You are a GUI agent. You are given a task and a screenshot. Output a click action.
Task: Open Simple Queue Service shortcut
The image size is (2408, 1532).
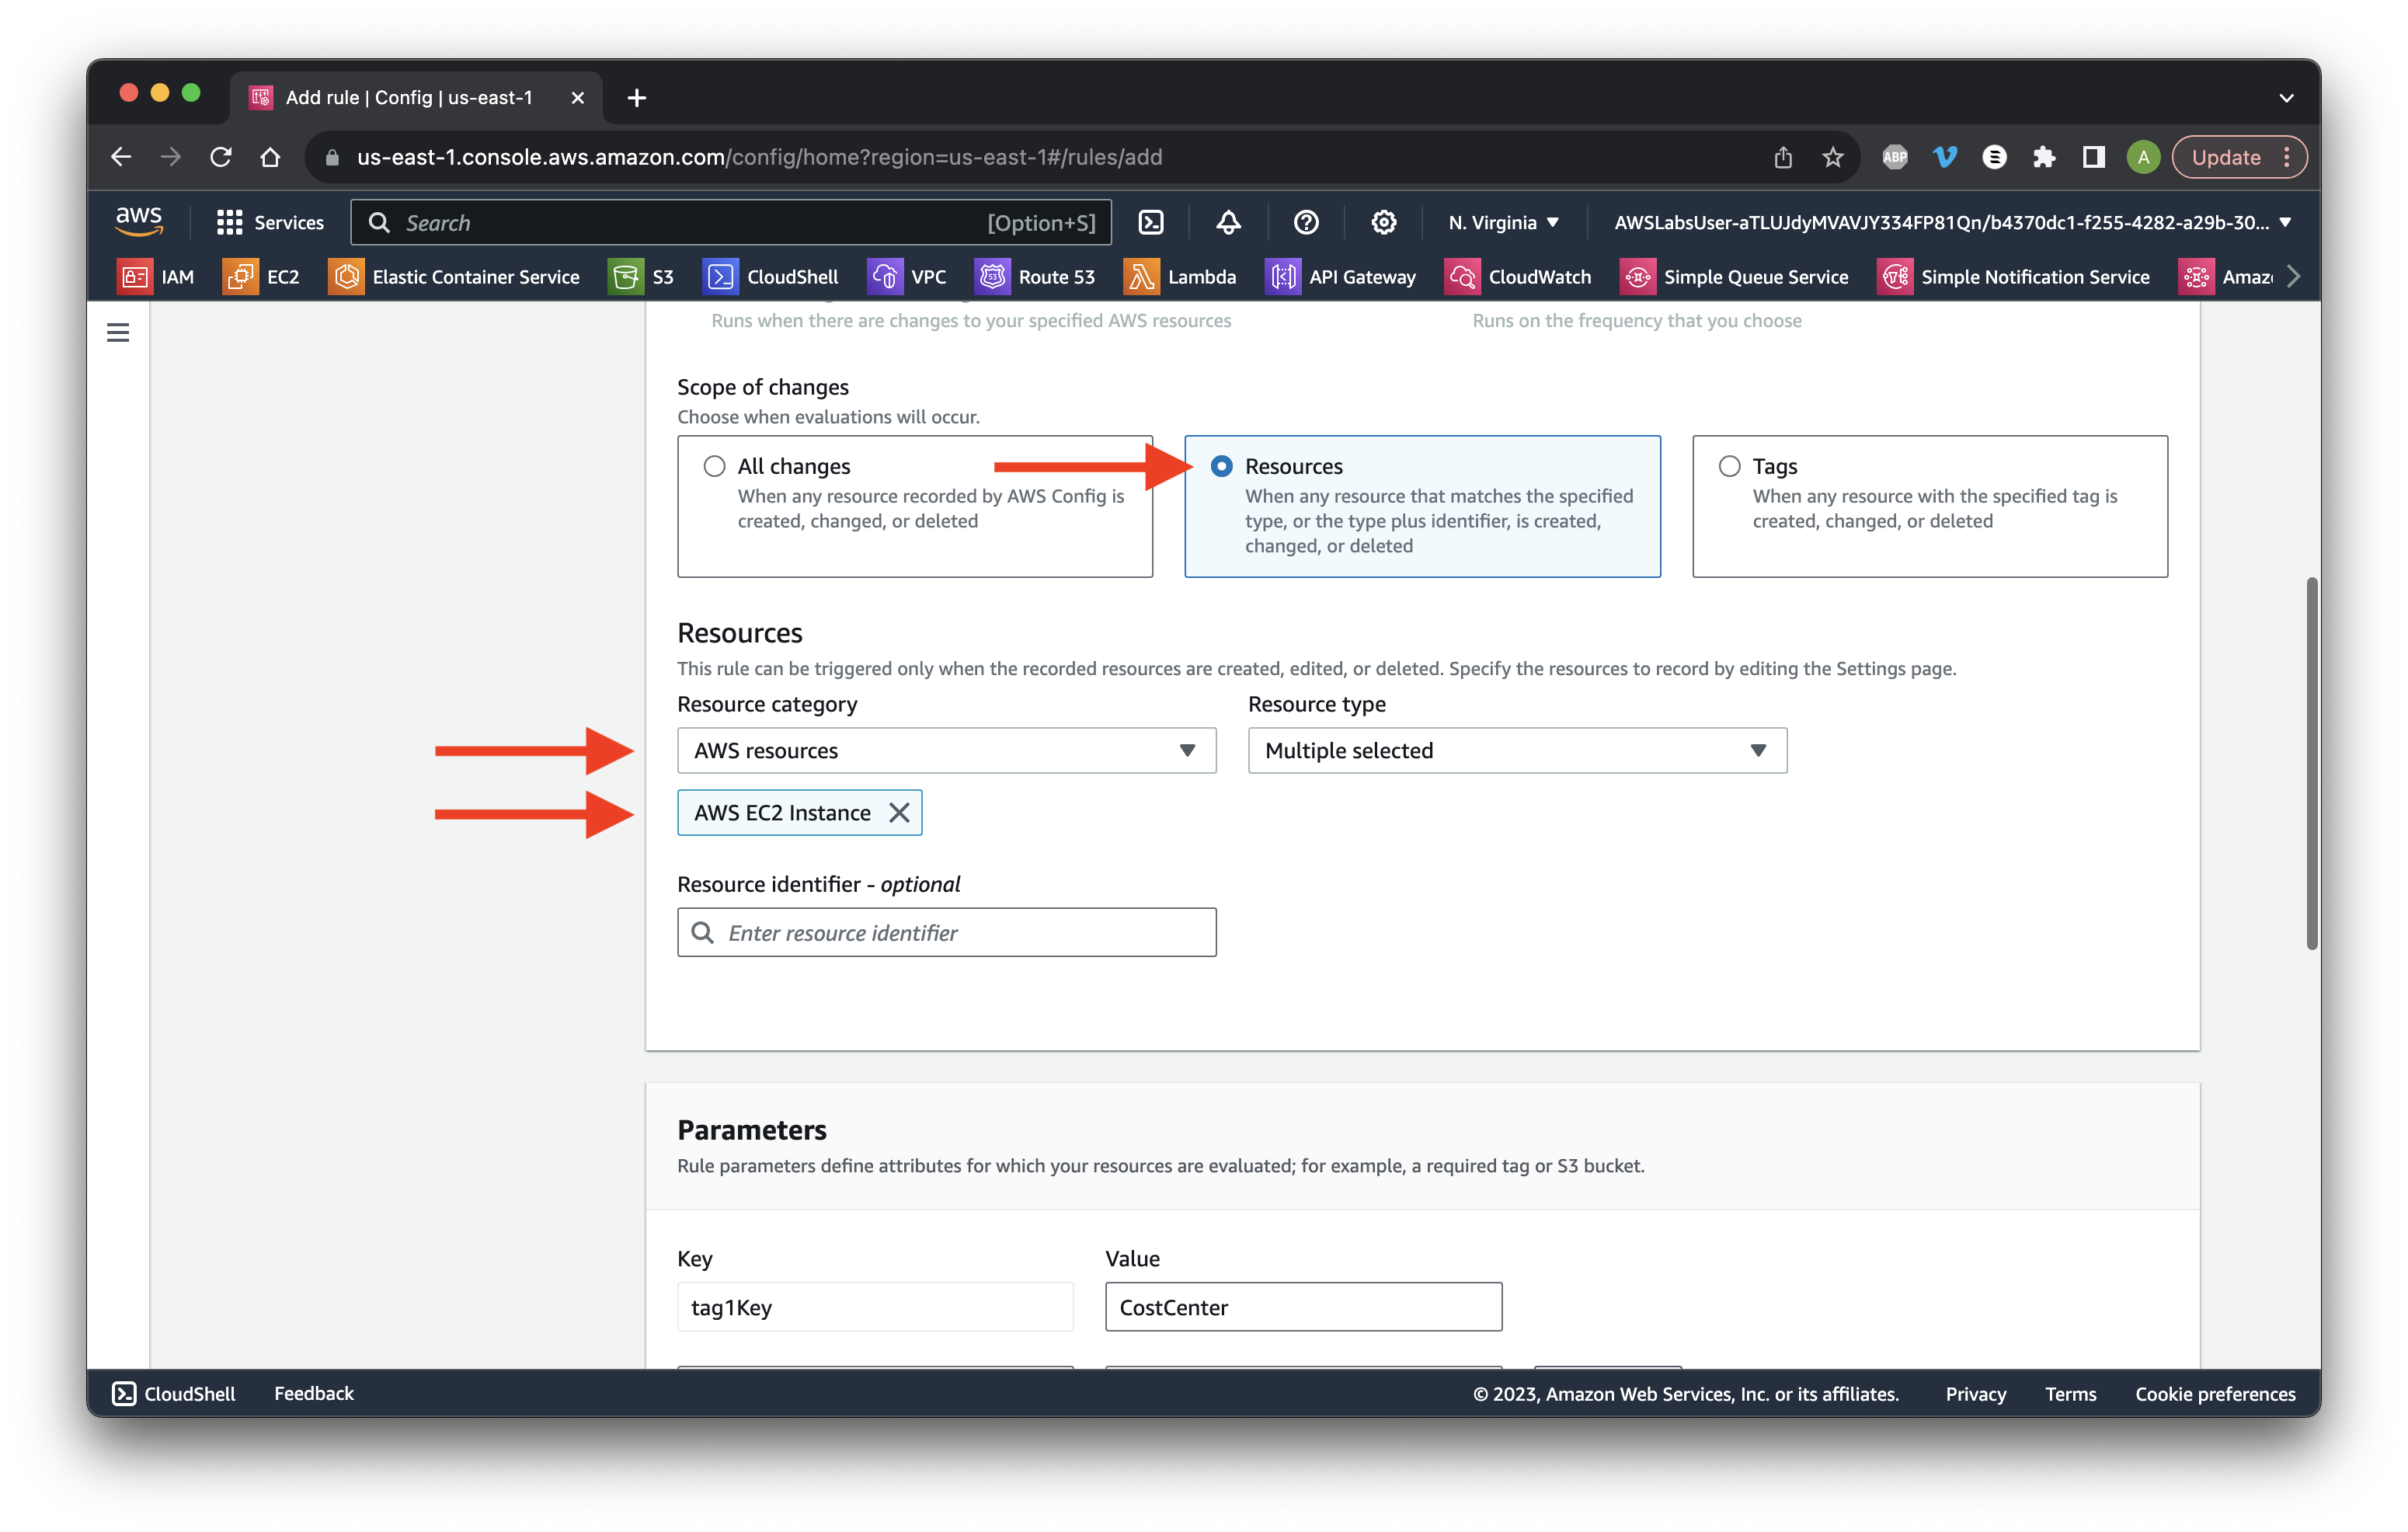[1734, 277]
